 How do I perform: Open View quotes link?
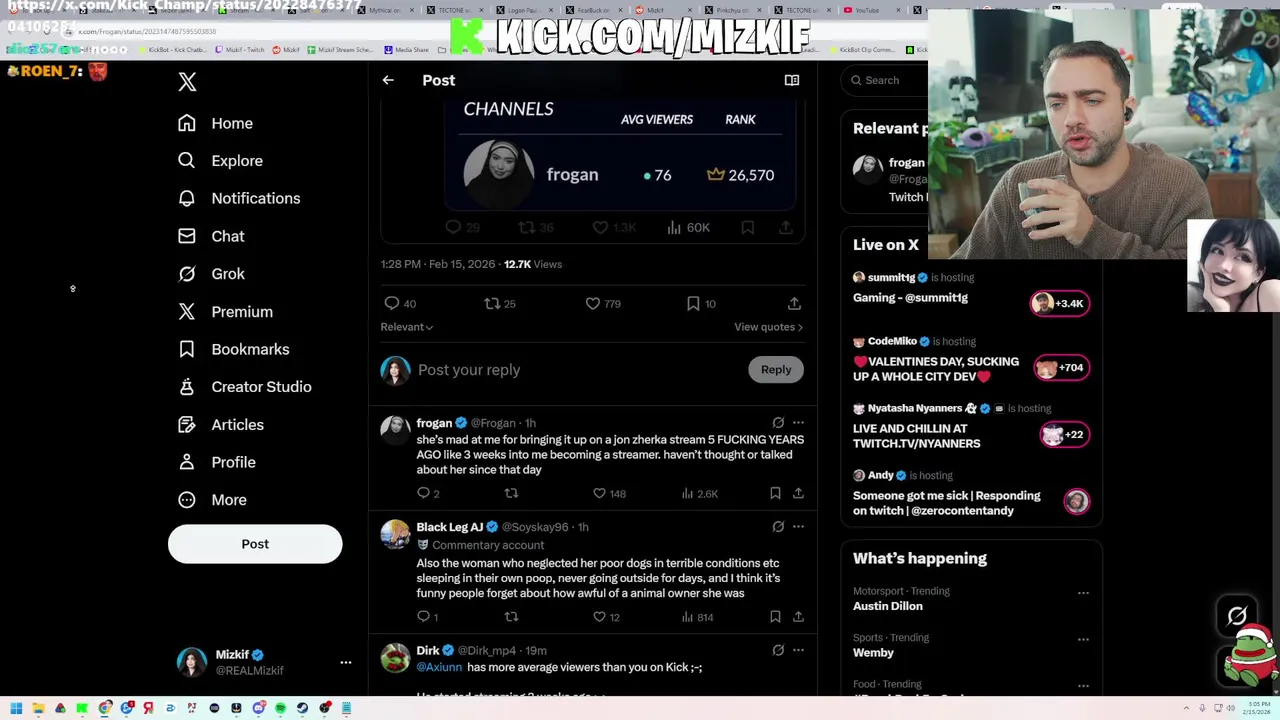click(x=768, y=327)
